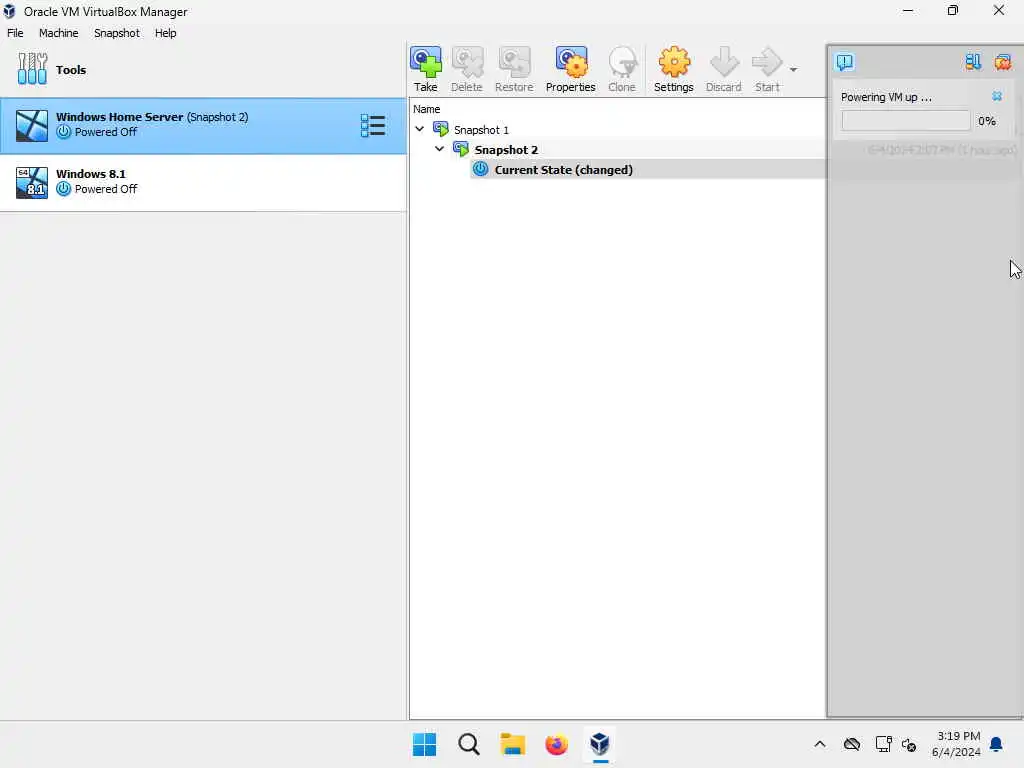
Task: Click the network tray icon
Action: click(883, 744)
